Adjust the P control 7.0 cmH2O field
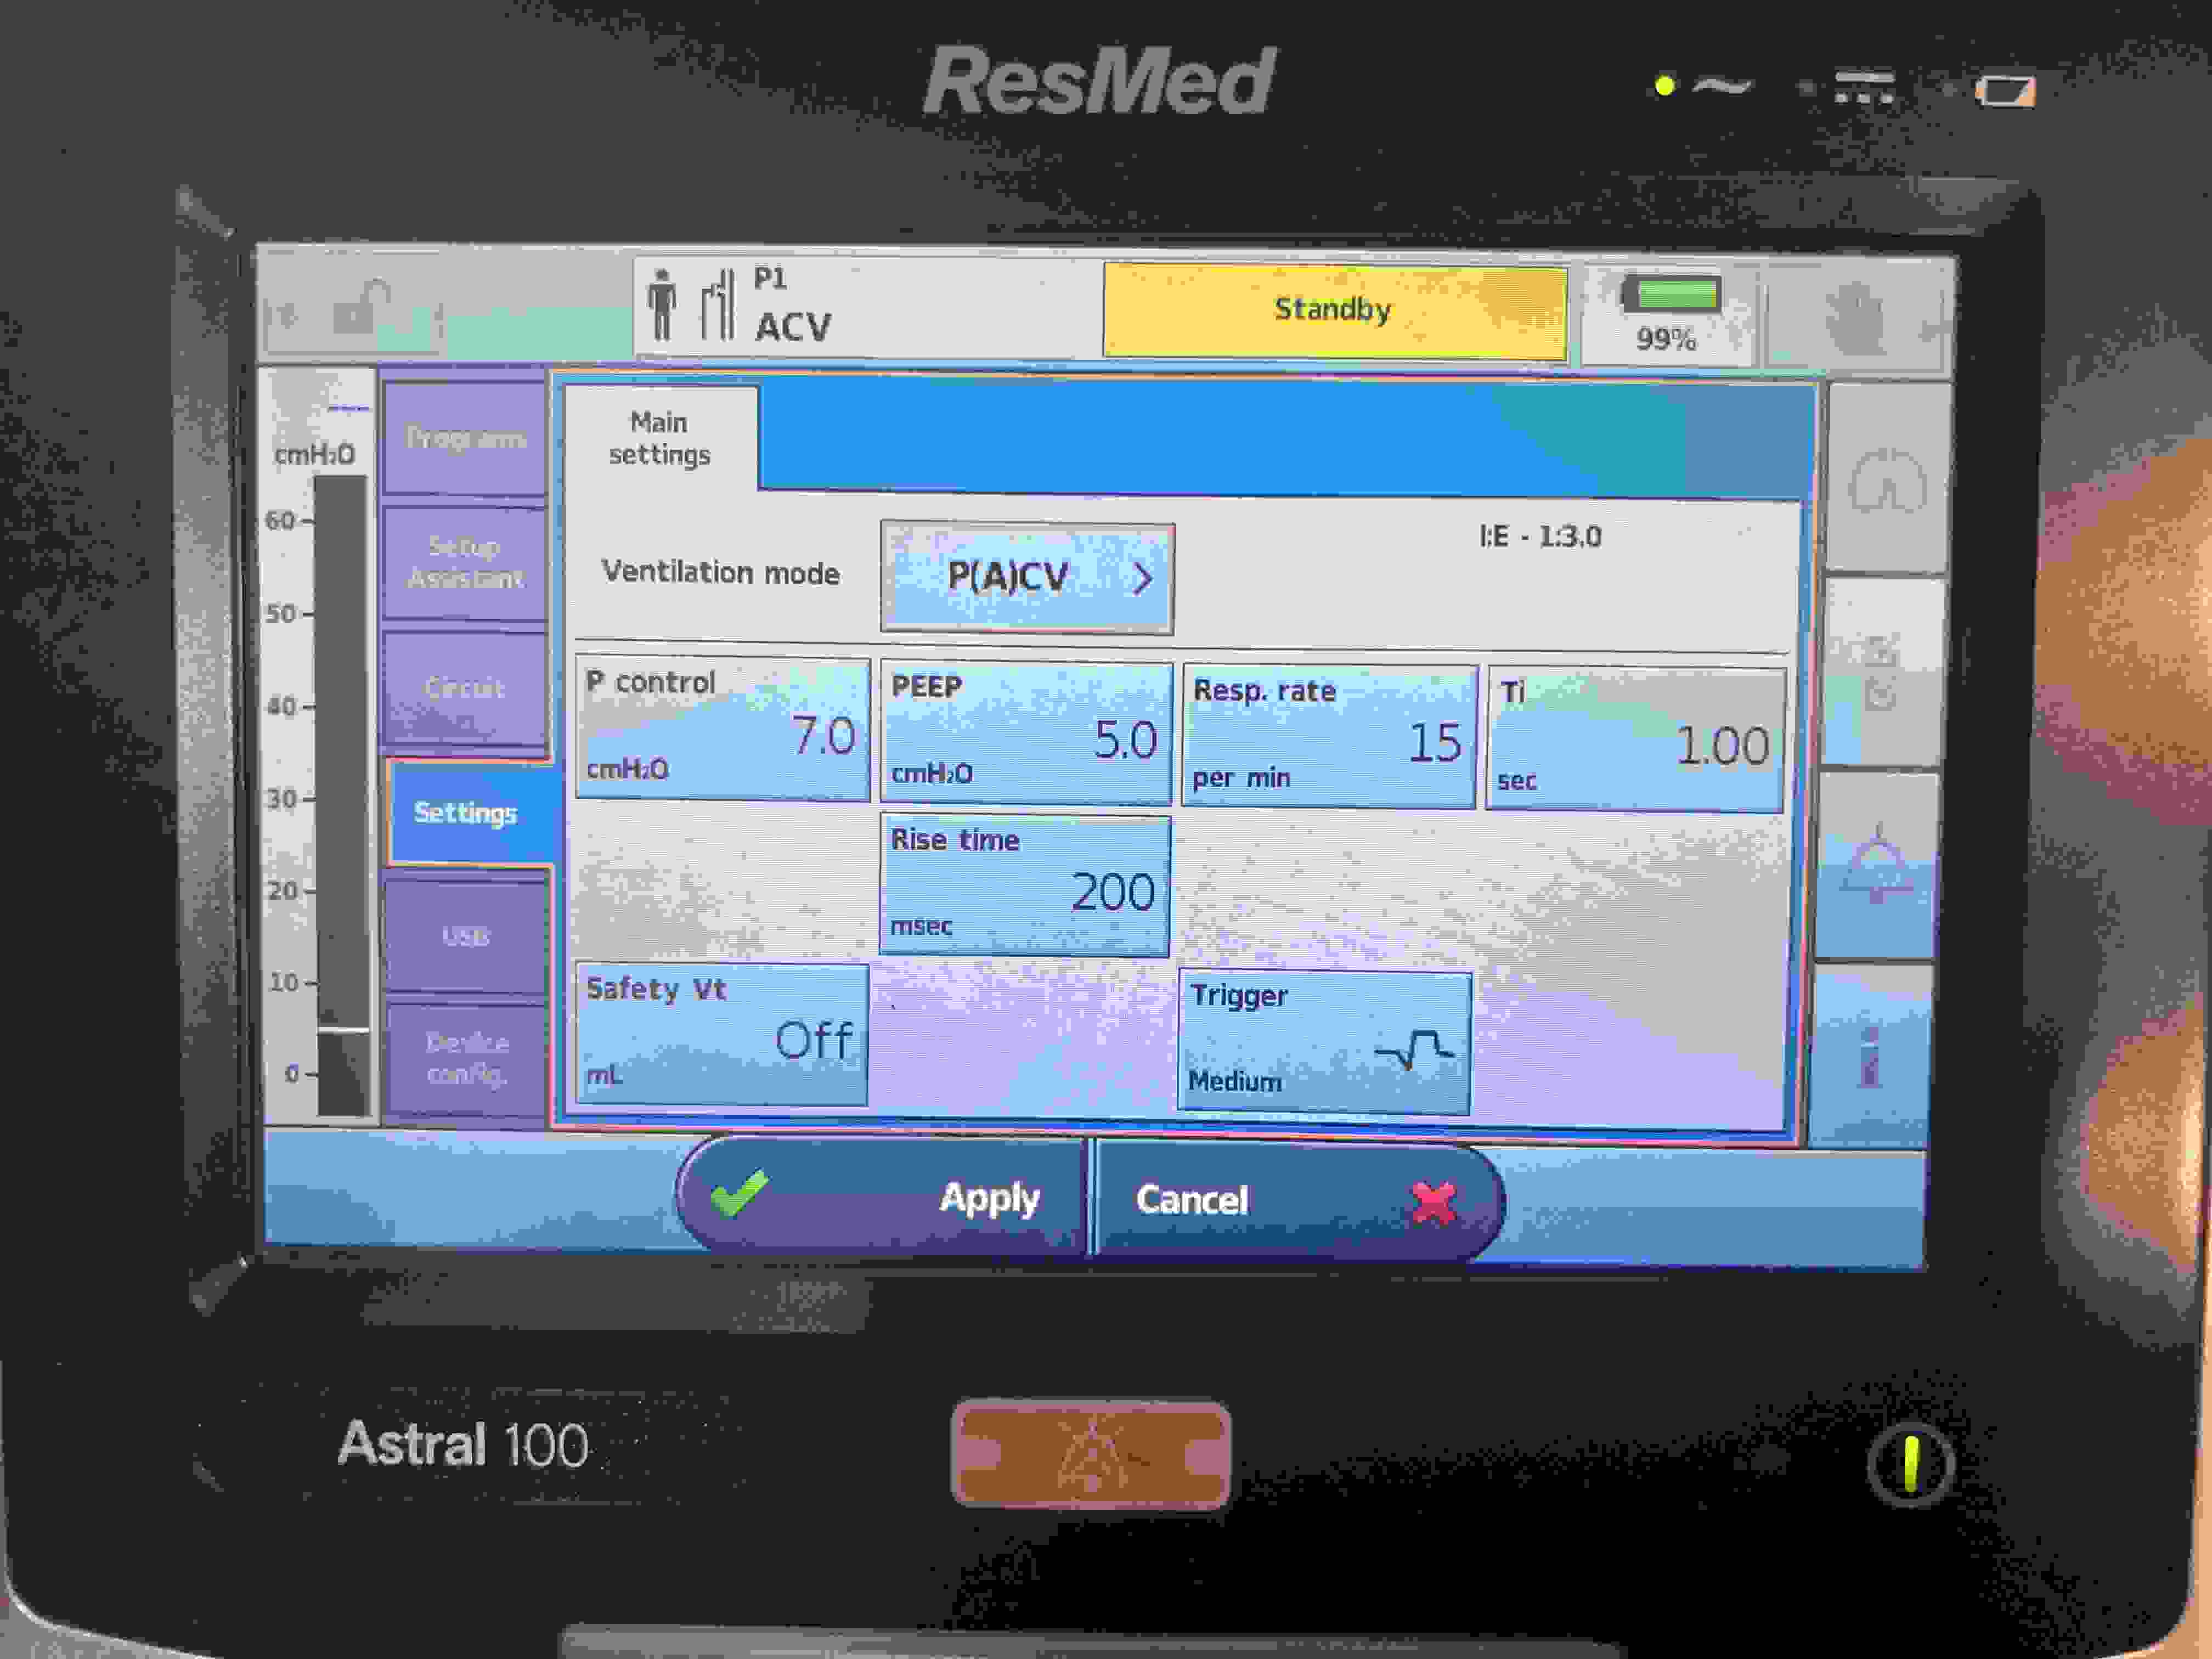This screenshot has height=1659, width=2212. (x=722, y=728)
